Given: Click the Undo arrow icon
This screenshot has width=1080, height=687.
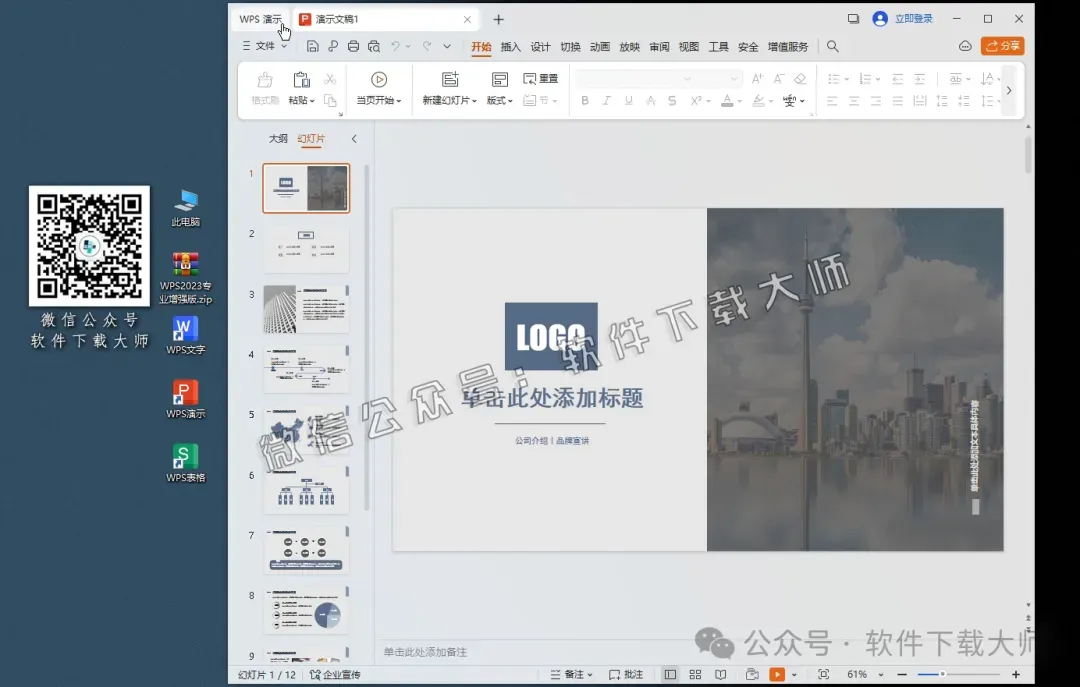Looking at the screenshot, I should tap(395, 46).
